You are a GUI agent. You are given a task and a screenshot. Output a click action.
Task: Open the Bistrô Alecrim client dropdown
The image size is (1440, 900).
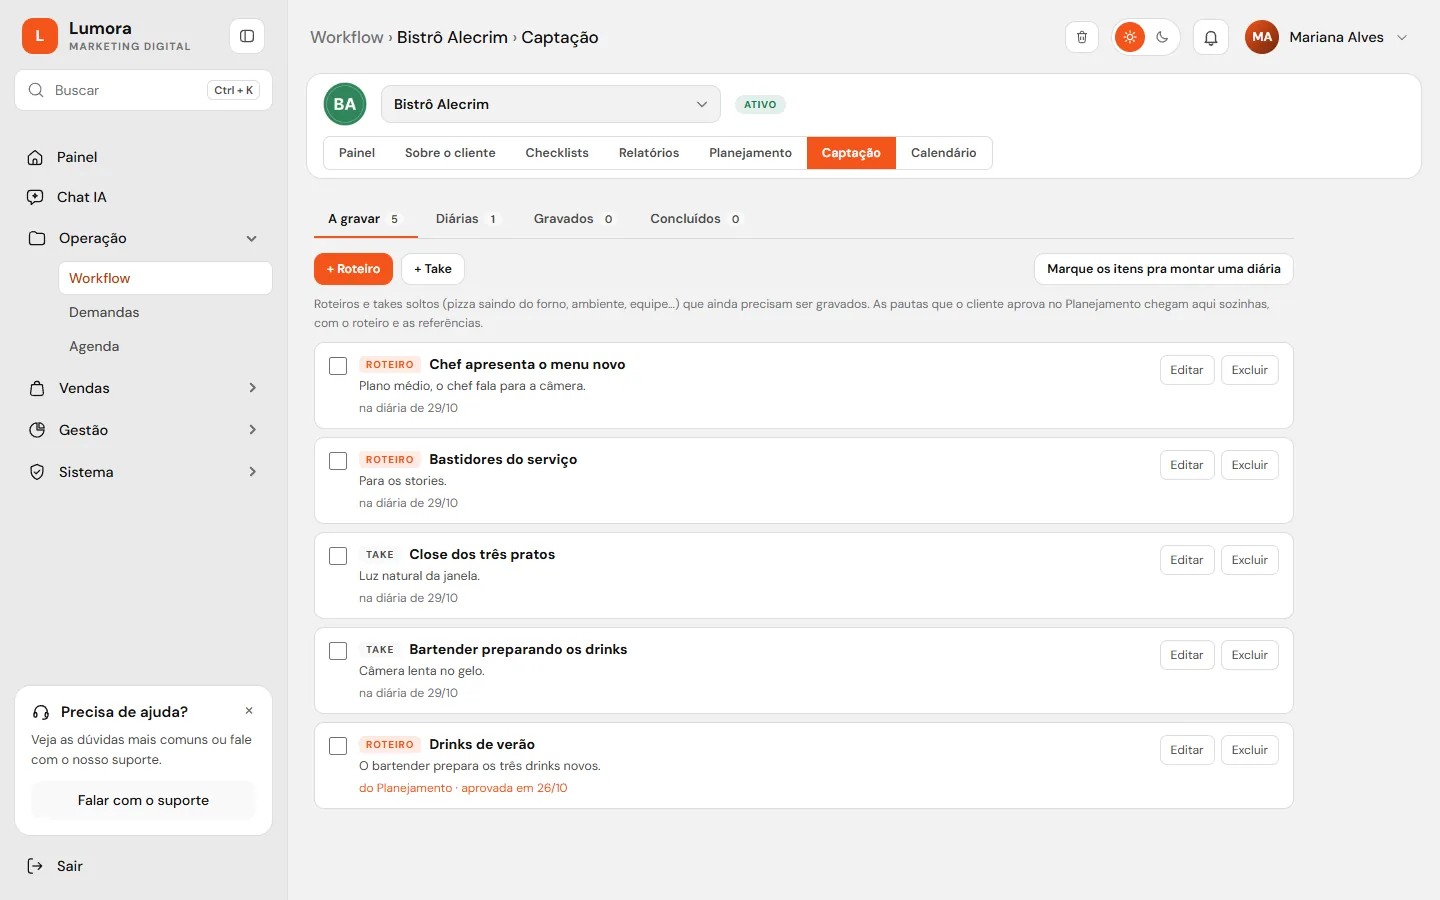coord(551,104)
